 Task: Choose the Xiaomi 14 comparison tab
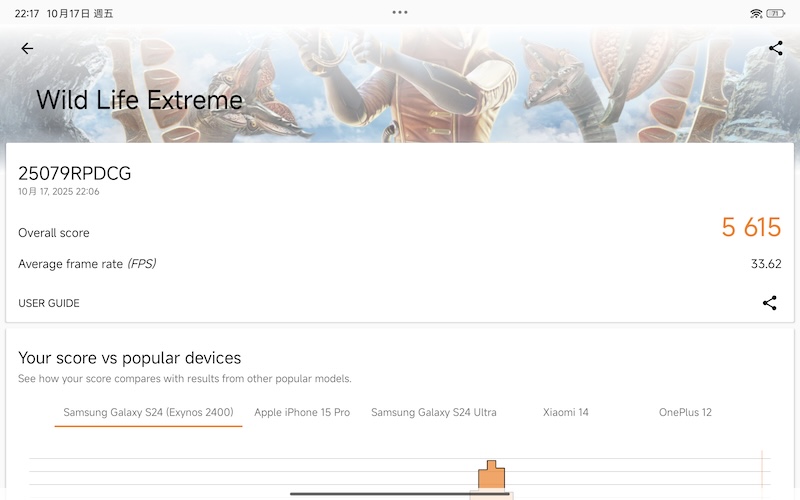coord(566,412)
